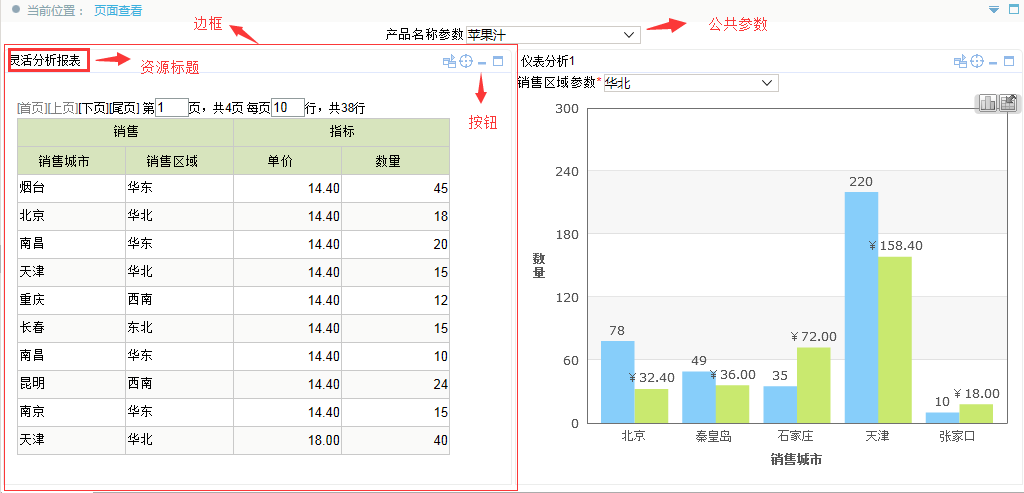Go to 尾页 in the report pager
Viewport: 1024px width, 493px height.
click(x=124, y=108)
